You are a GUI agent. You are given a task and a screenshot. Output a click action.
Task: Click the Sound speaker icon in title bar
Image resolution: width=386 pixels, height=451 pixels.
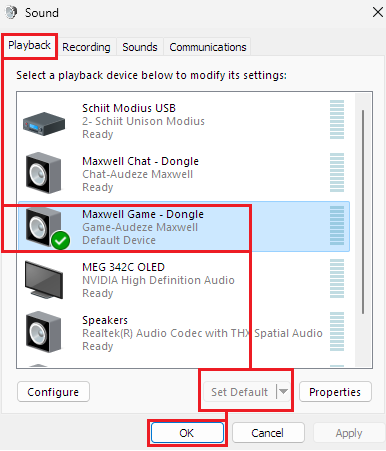pos(11,13)
